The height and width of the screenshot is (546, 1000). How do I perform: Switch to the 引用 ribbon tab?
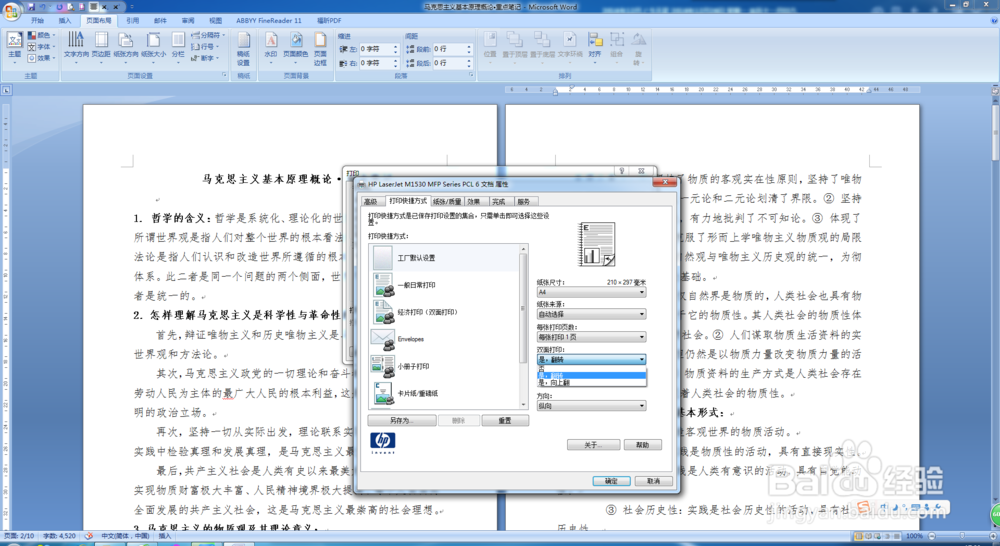coord(133,20)
